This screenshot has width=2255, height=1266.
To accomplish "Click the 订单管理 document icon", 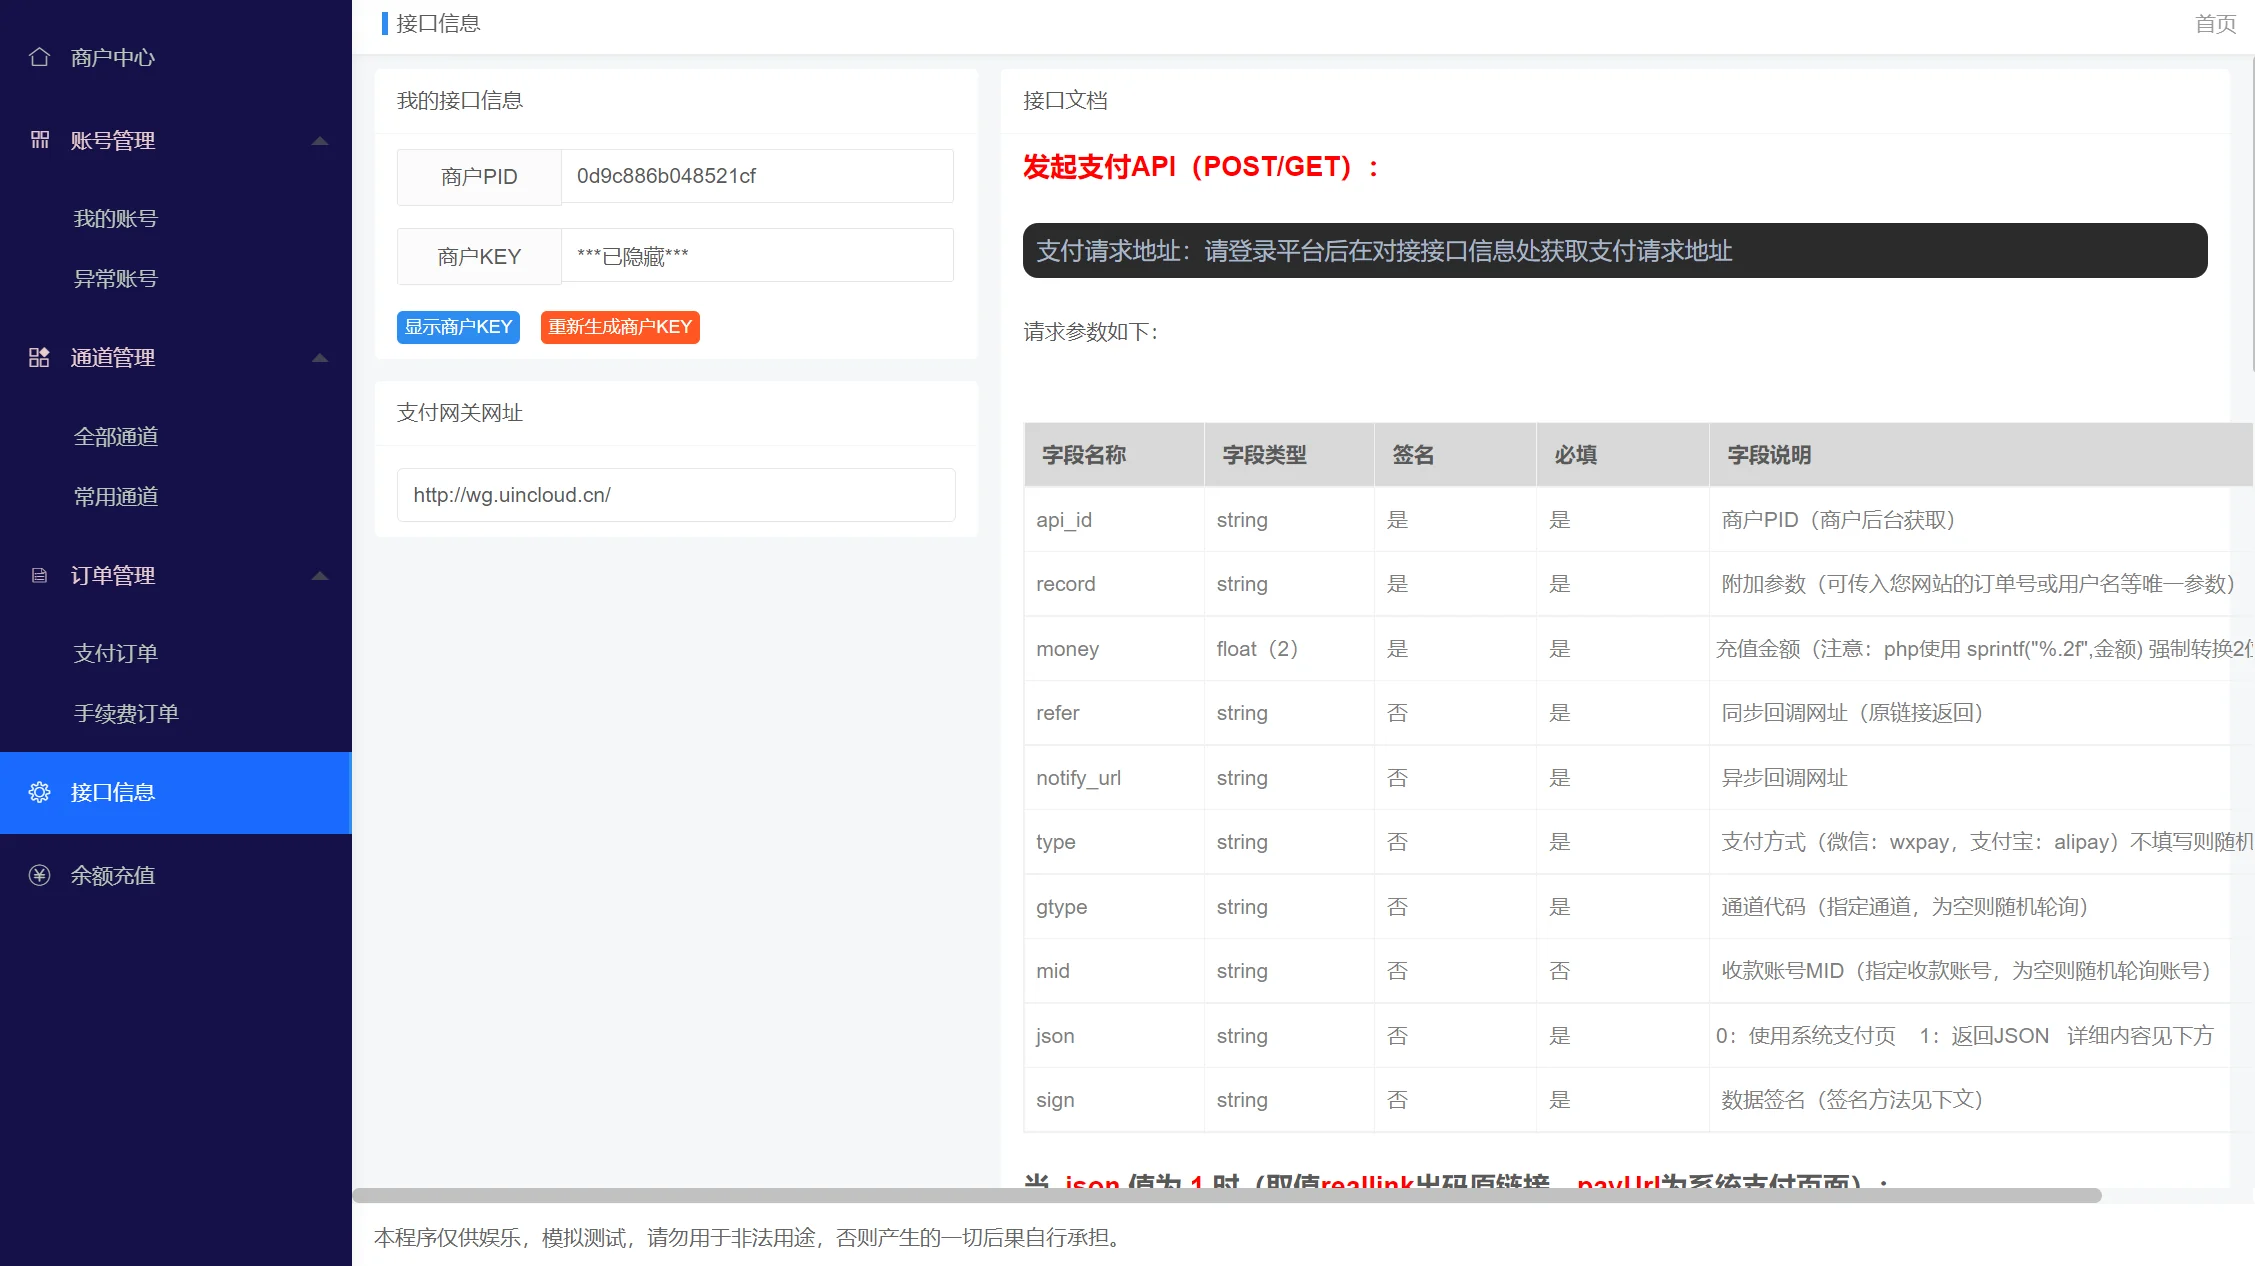I will click(39, 575).
